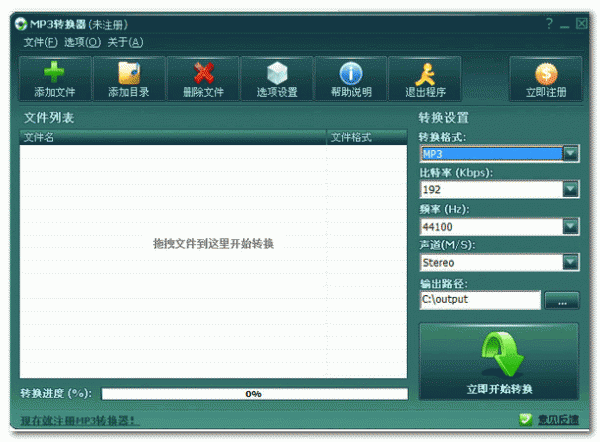Open the 选项(O) menu
600x442 pixels.
click(82, 42)
